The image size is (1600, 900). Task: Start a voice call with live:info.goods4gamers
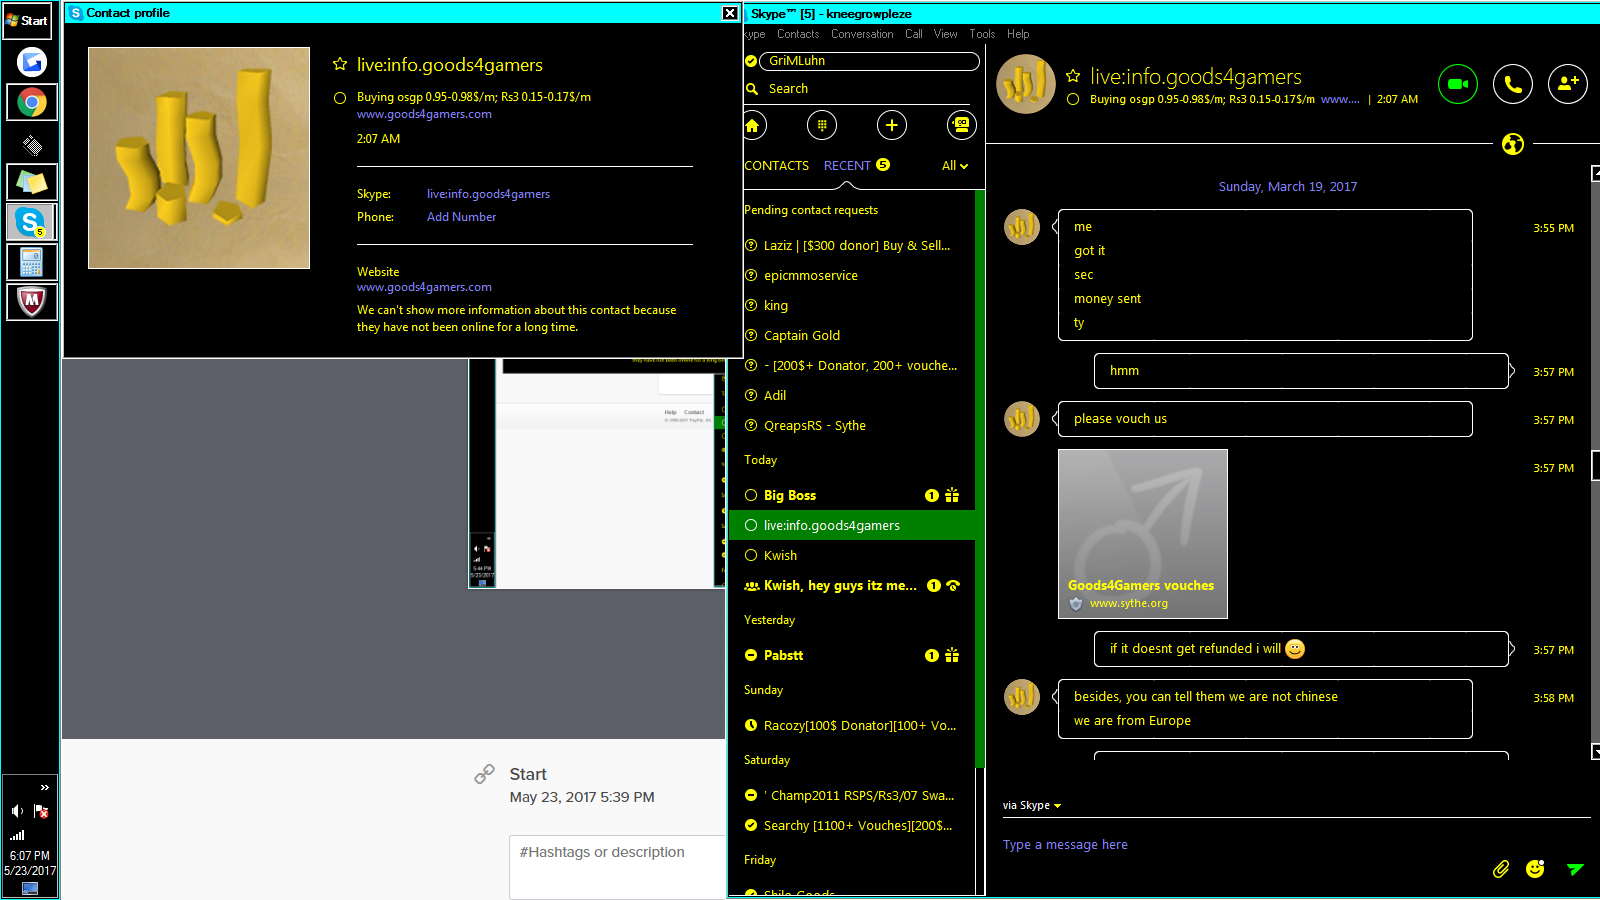pyautogui.click(x=1513, y=84)
